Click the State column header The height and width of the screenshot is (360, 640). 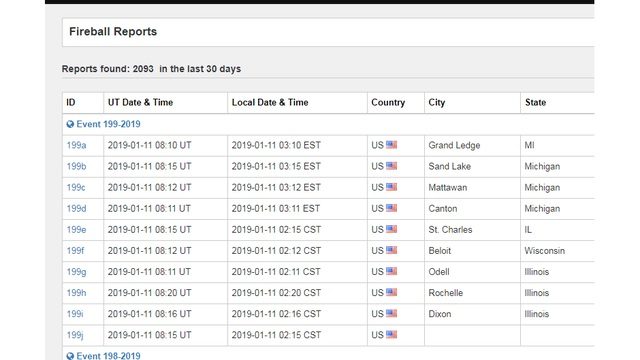(535, 102)
